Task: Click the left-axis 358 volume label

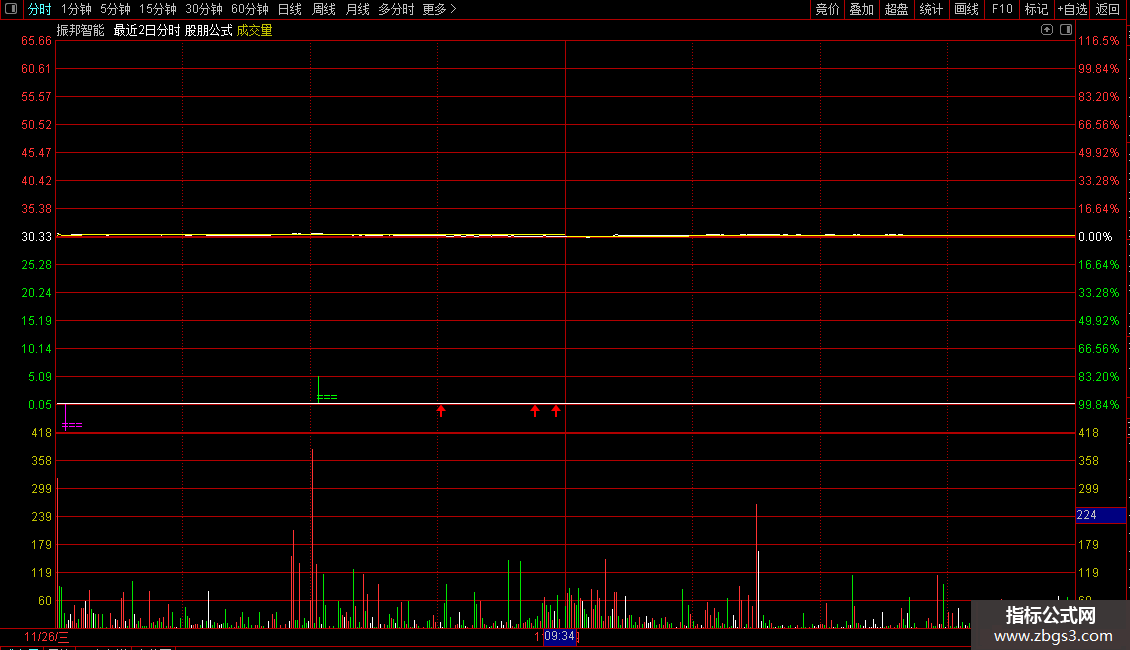Action: click(x=42, y=460)
